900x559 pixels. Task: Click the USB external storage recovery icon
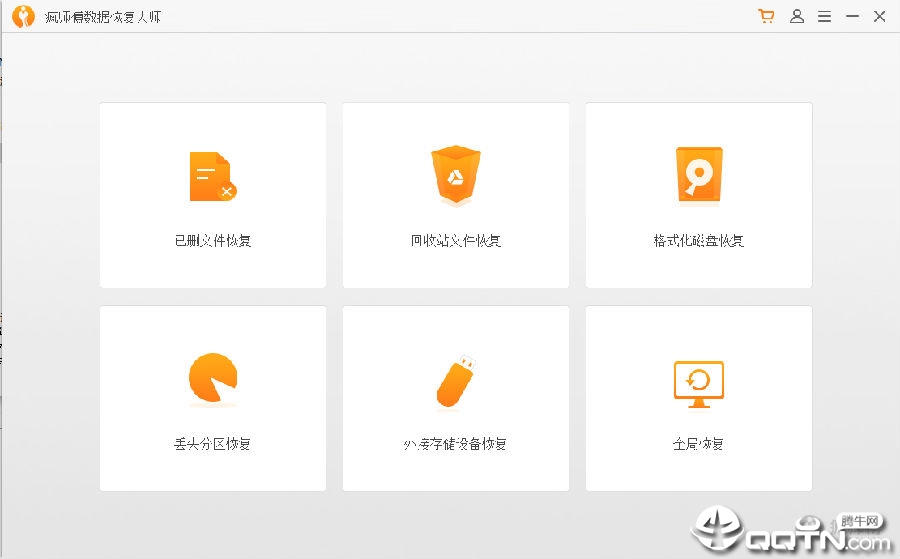point(456,381)
